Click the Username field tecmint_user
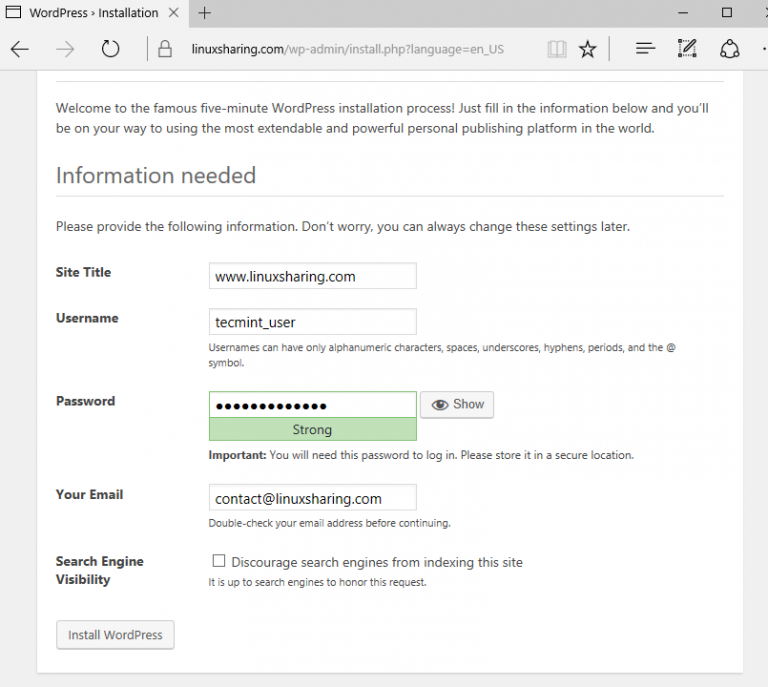 [312, 322]
